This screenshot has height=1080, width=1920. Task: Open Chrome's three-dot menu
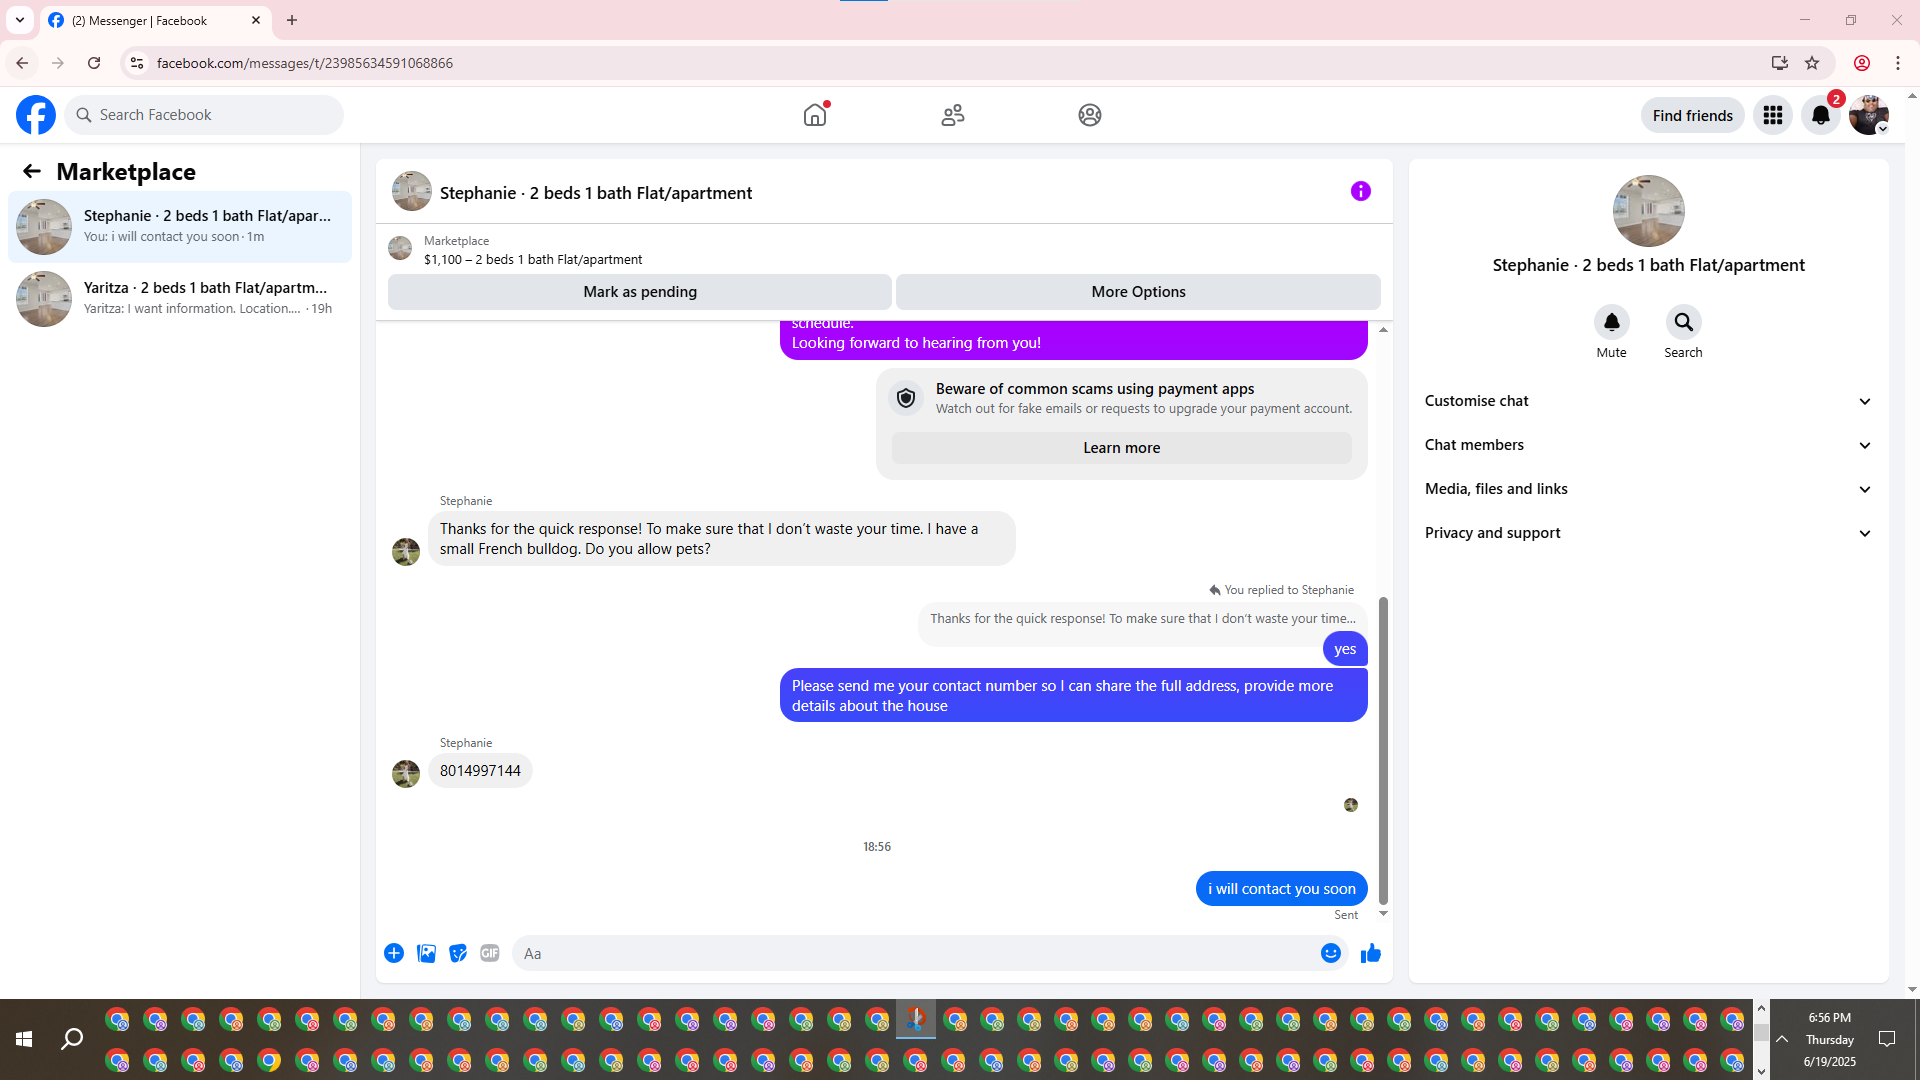coord(1898,63)
